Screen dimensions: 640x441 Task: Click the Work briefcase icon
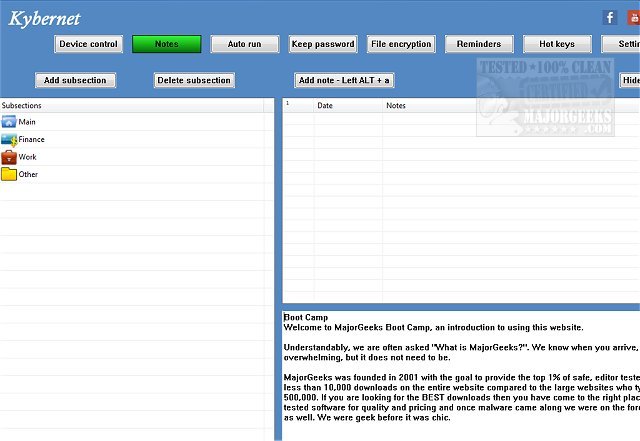tap(9, 157)
